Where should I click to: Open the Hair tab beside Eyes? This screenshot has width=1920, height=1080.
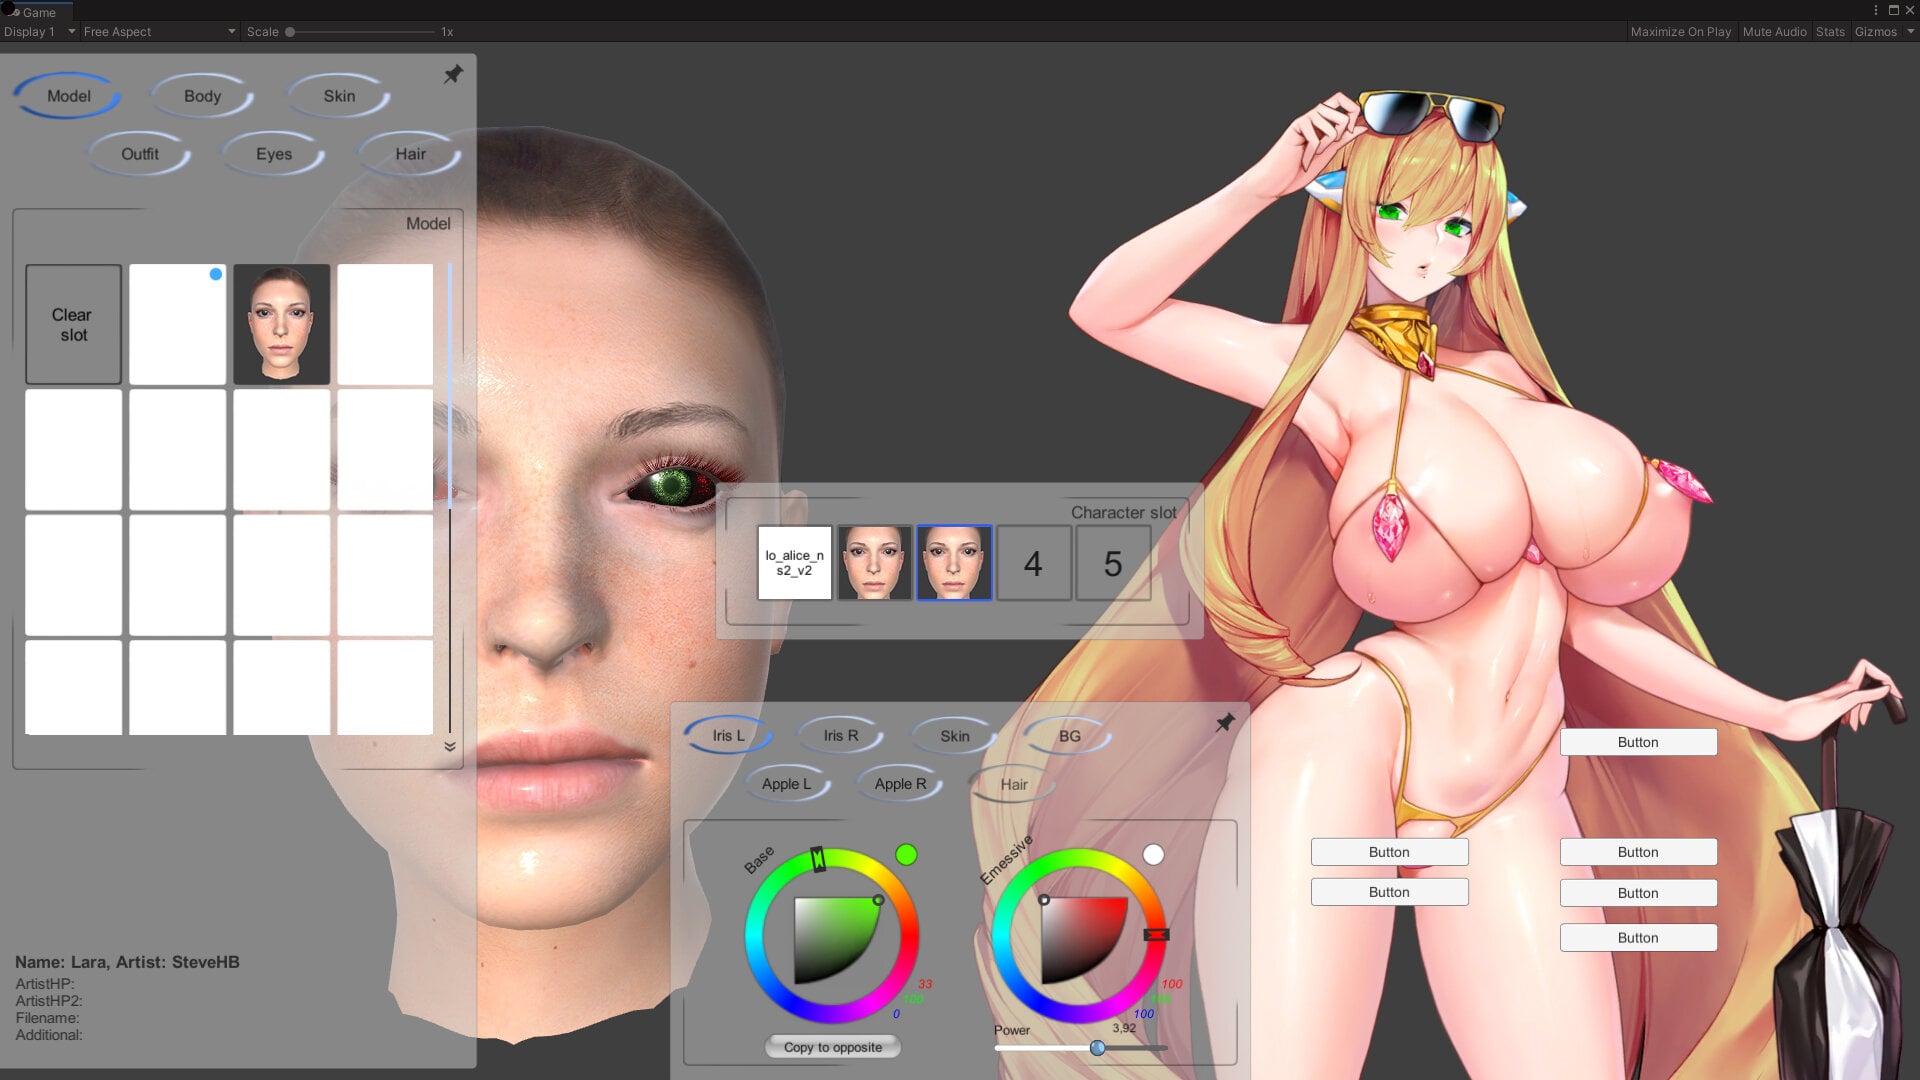pyautogui.click(x=410, y=154)
